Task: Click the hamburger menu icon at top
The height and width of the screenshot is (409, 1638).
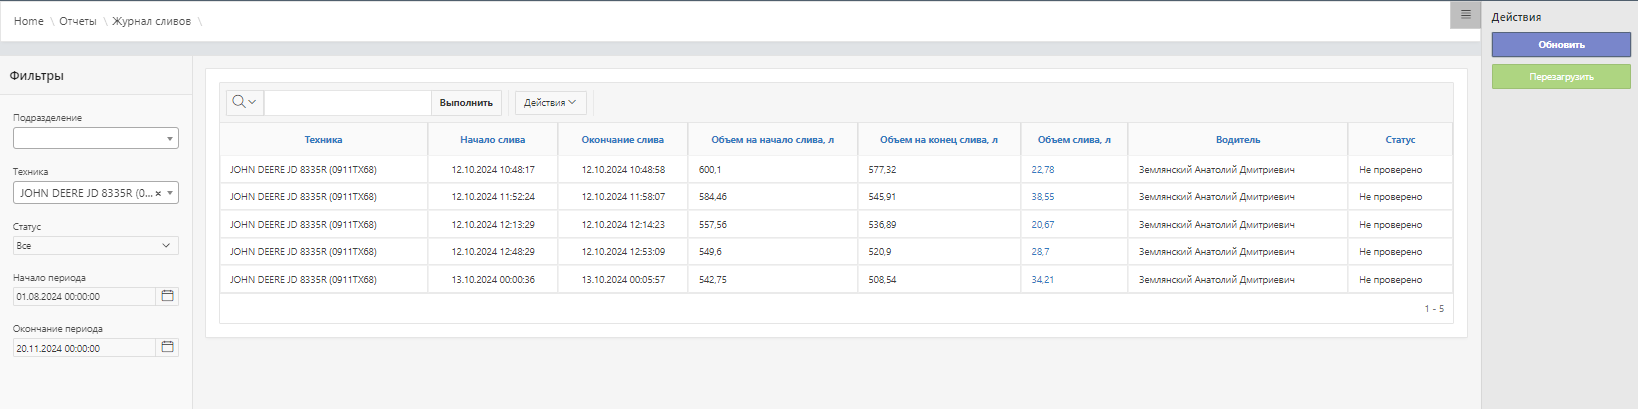Action: click(x=1465, y=15)
